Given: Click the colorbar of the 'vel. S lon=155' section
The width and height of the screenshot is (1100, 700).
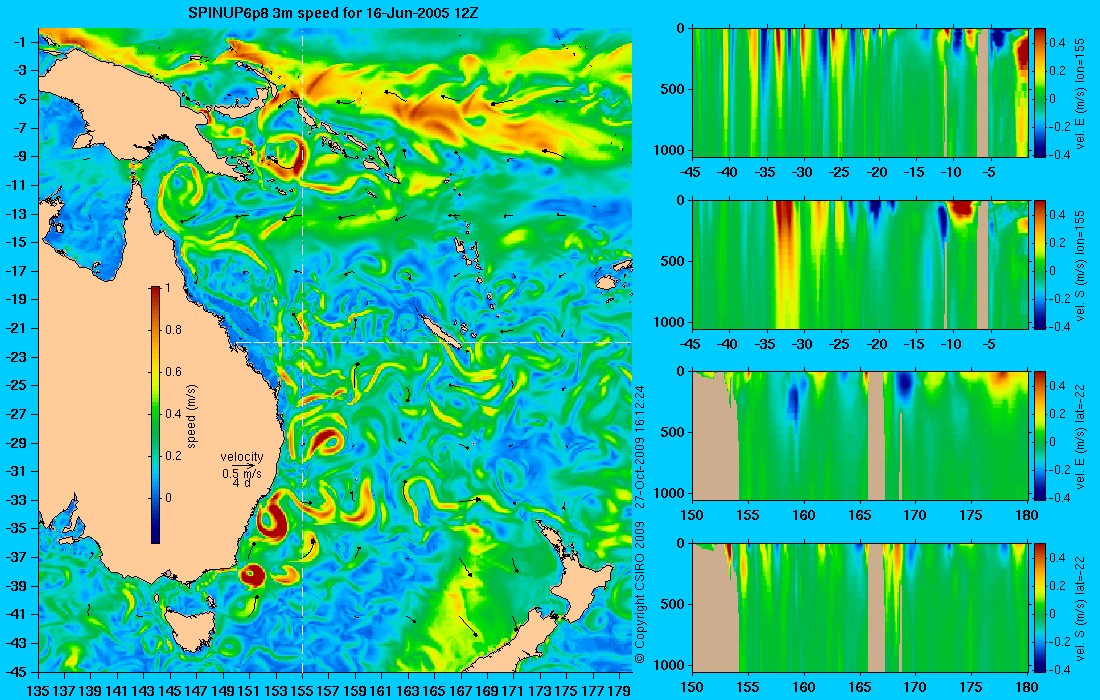Looking at the screenshot, I should point(1039,264).
